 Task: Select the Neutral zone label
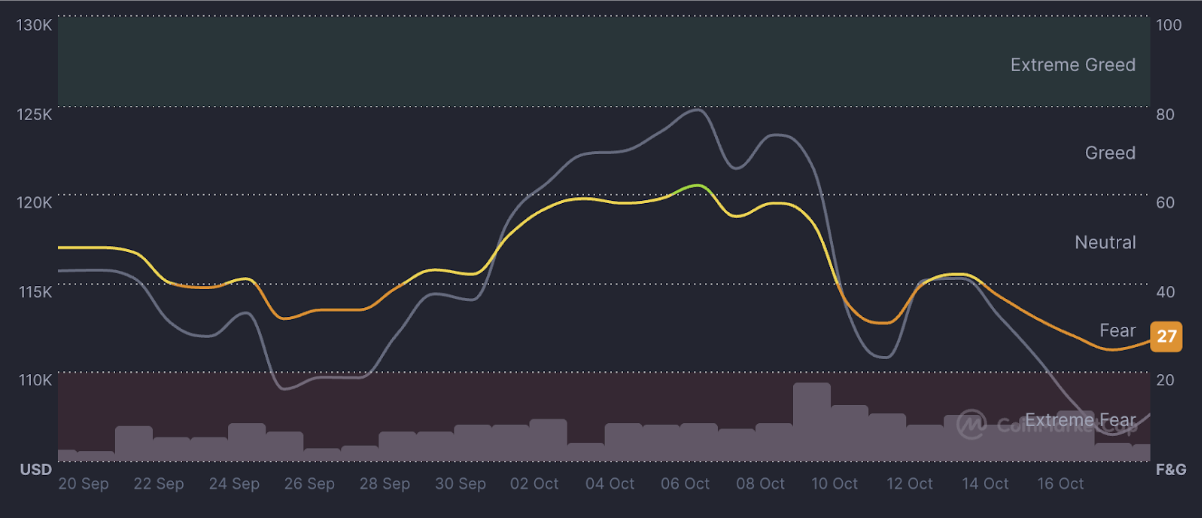(1104, 242)
